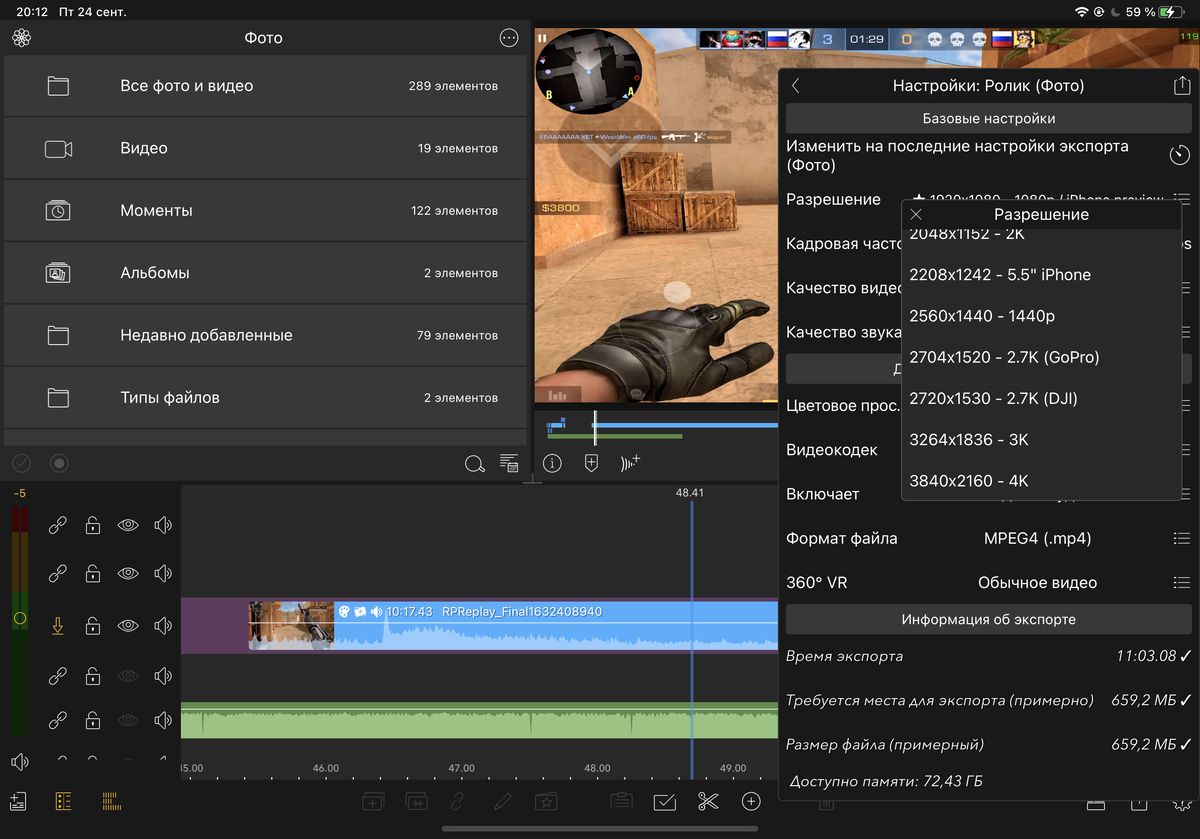Tap the battery indicator in the status bar
This screenshot has height=839, width=1200.
tap(1170, 12)
